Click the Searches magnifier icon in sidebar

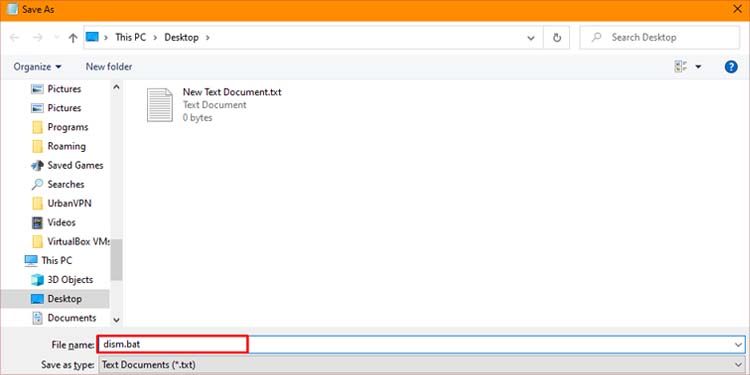click(x=37, y=184)
